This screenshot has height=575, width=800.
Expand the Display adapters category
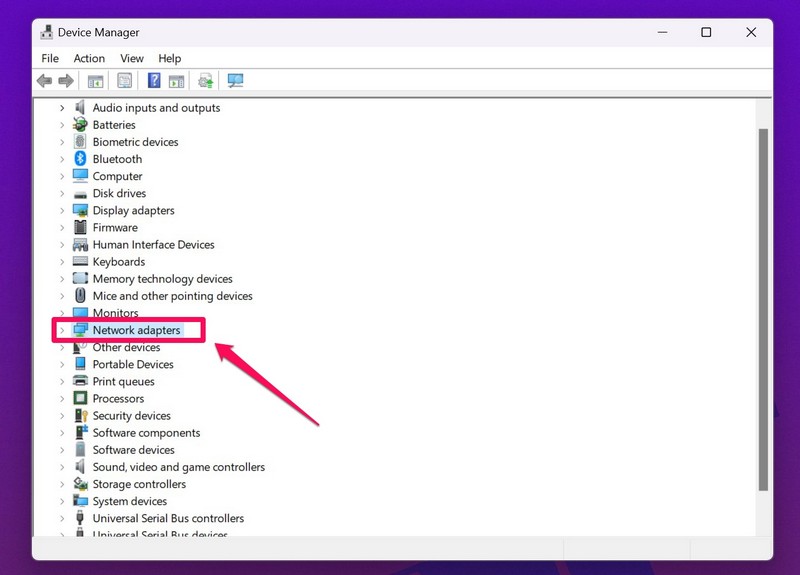click(62, 211)
